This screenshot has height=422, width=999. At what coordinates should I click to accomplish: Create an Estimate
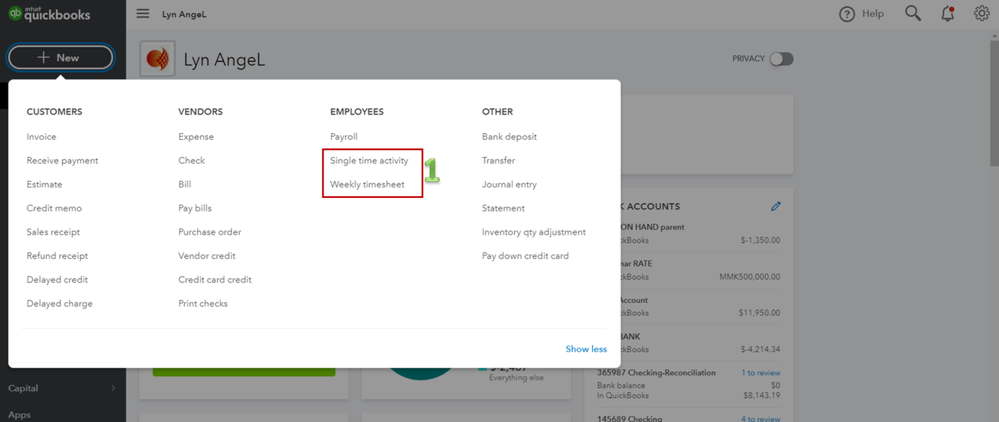point(45,184)
